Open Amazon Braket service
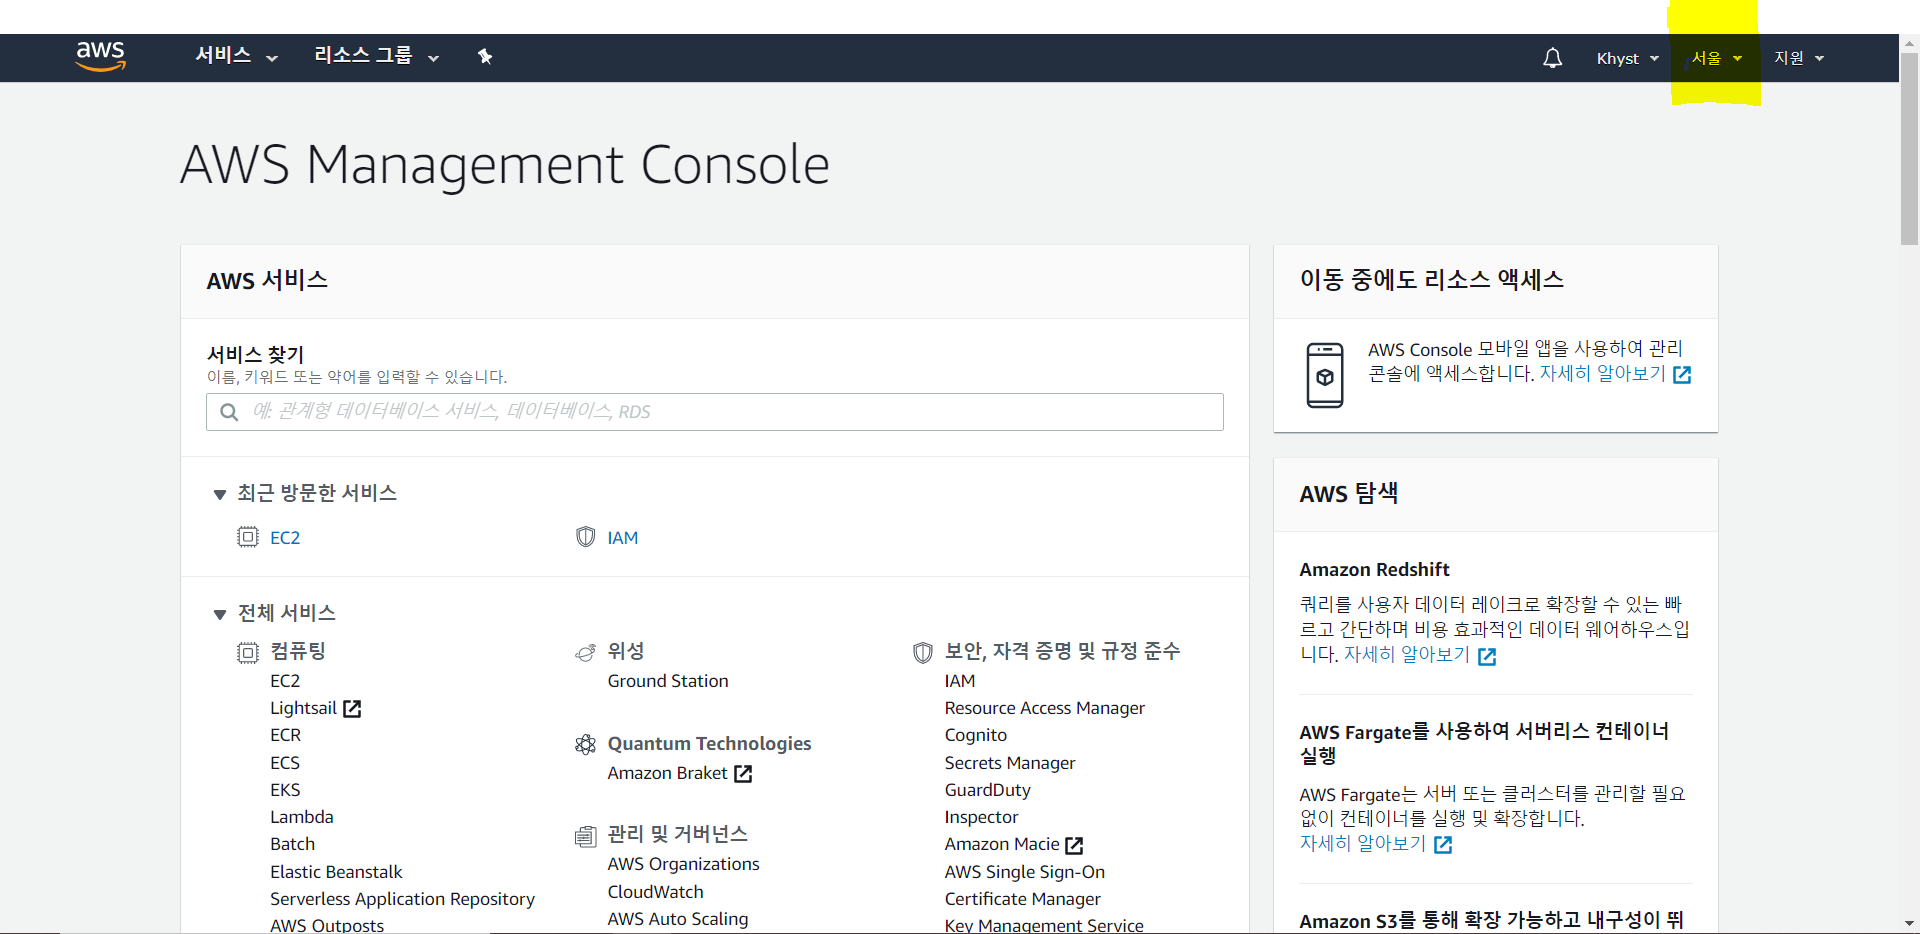Image resolution: width=1920 pixels, height=934 pixels. [x=667, y=773]
